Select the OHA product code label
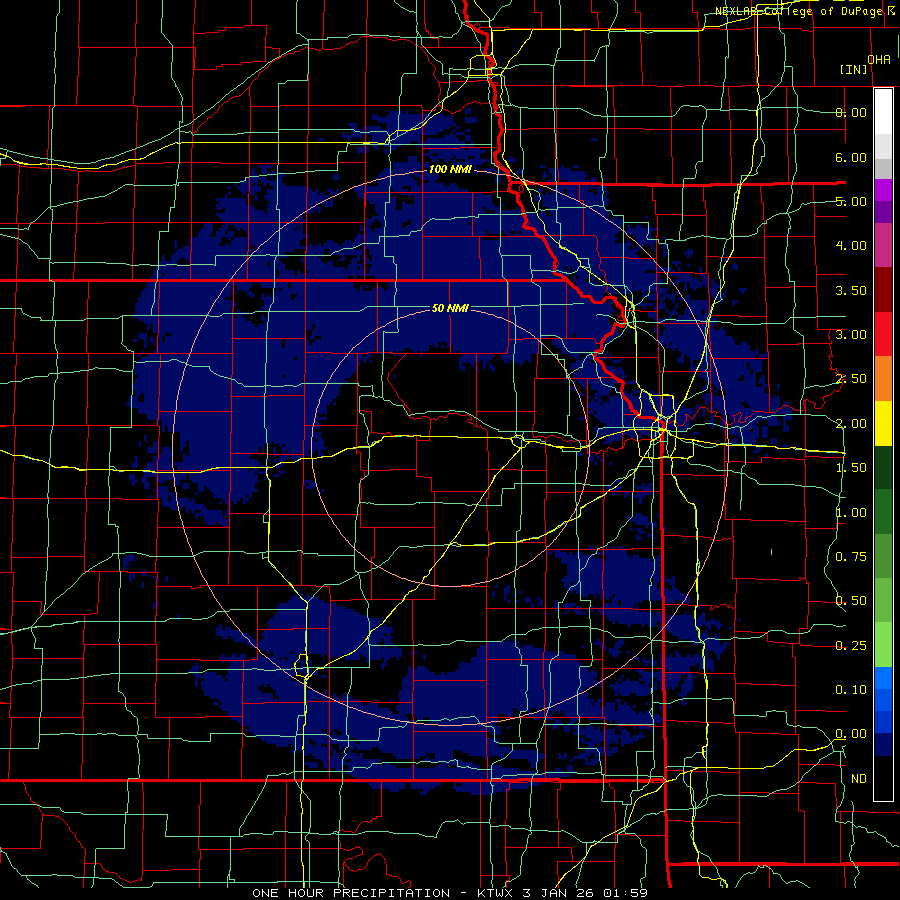Screen dimensions: 900x900 879,60
